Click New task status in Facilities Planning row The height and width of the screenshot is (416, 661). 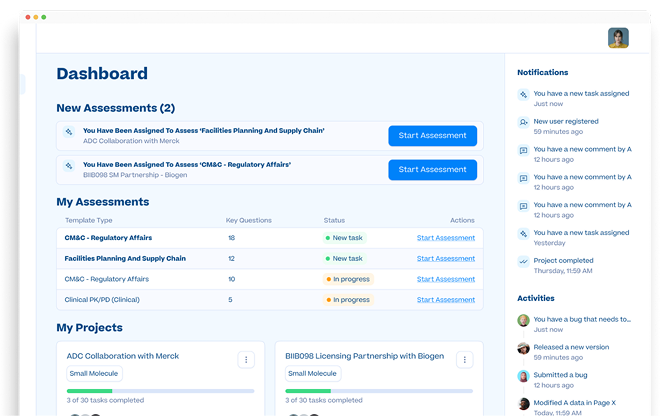pyautogui.click(x=344, y=258)
